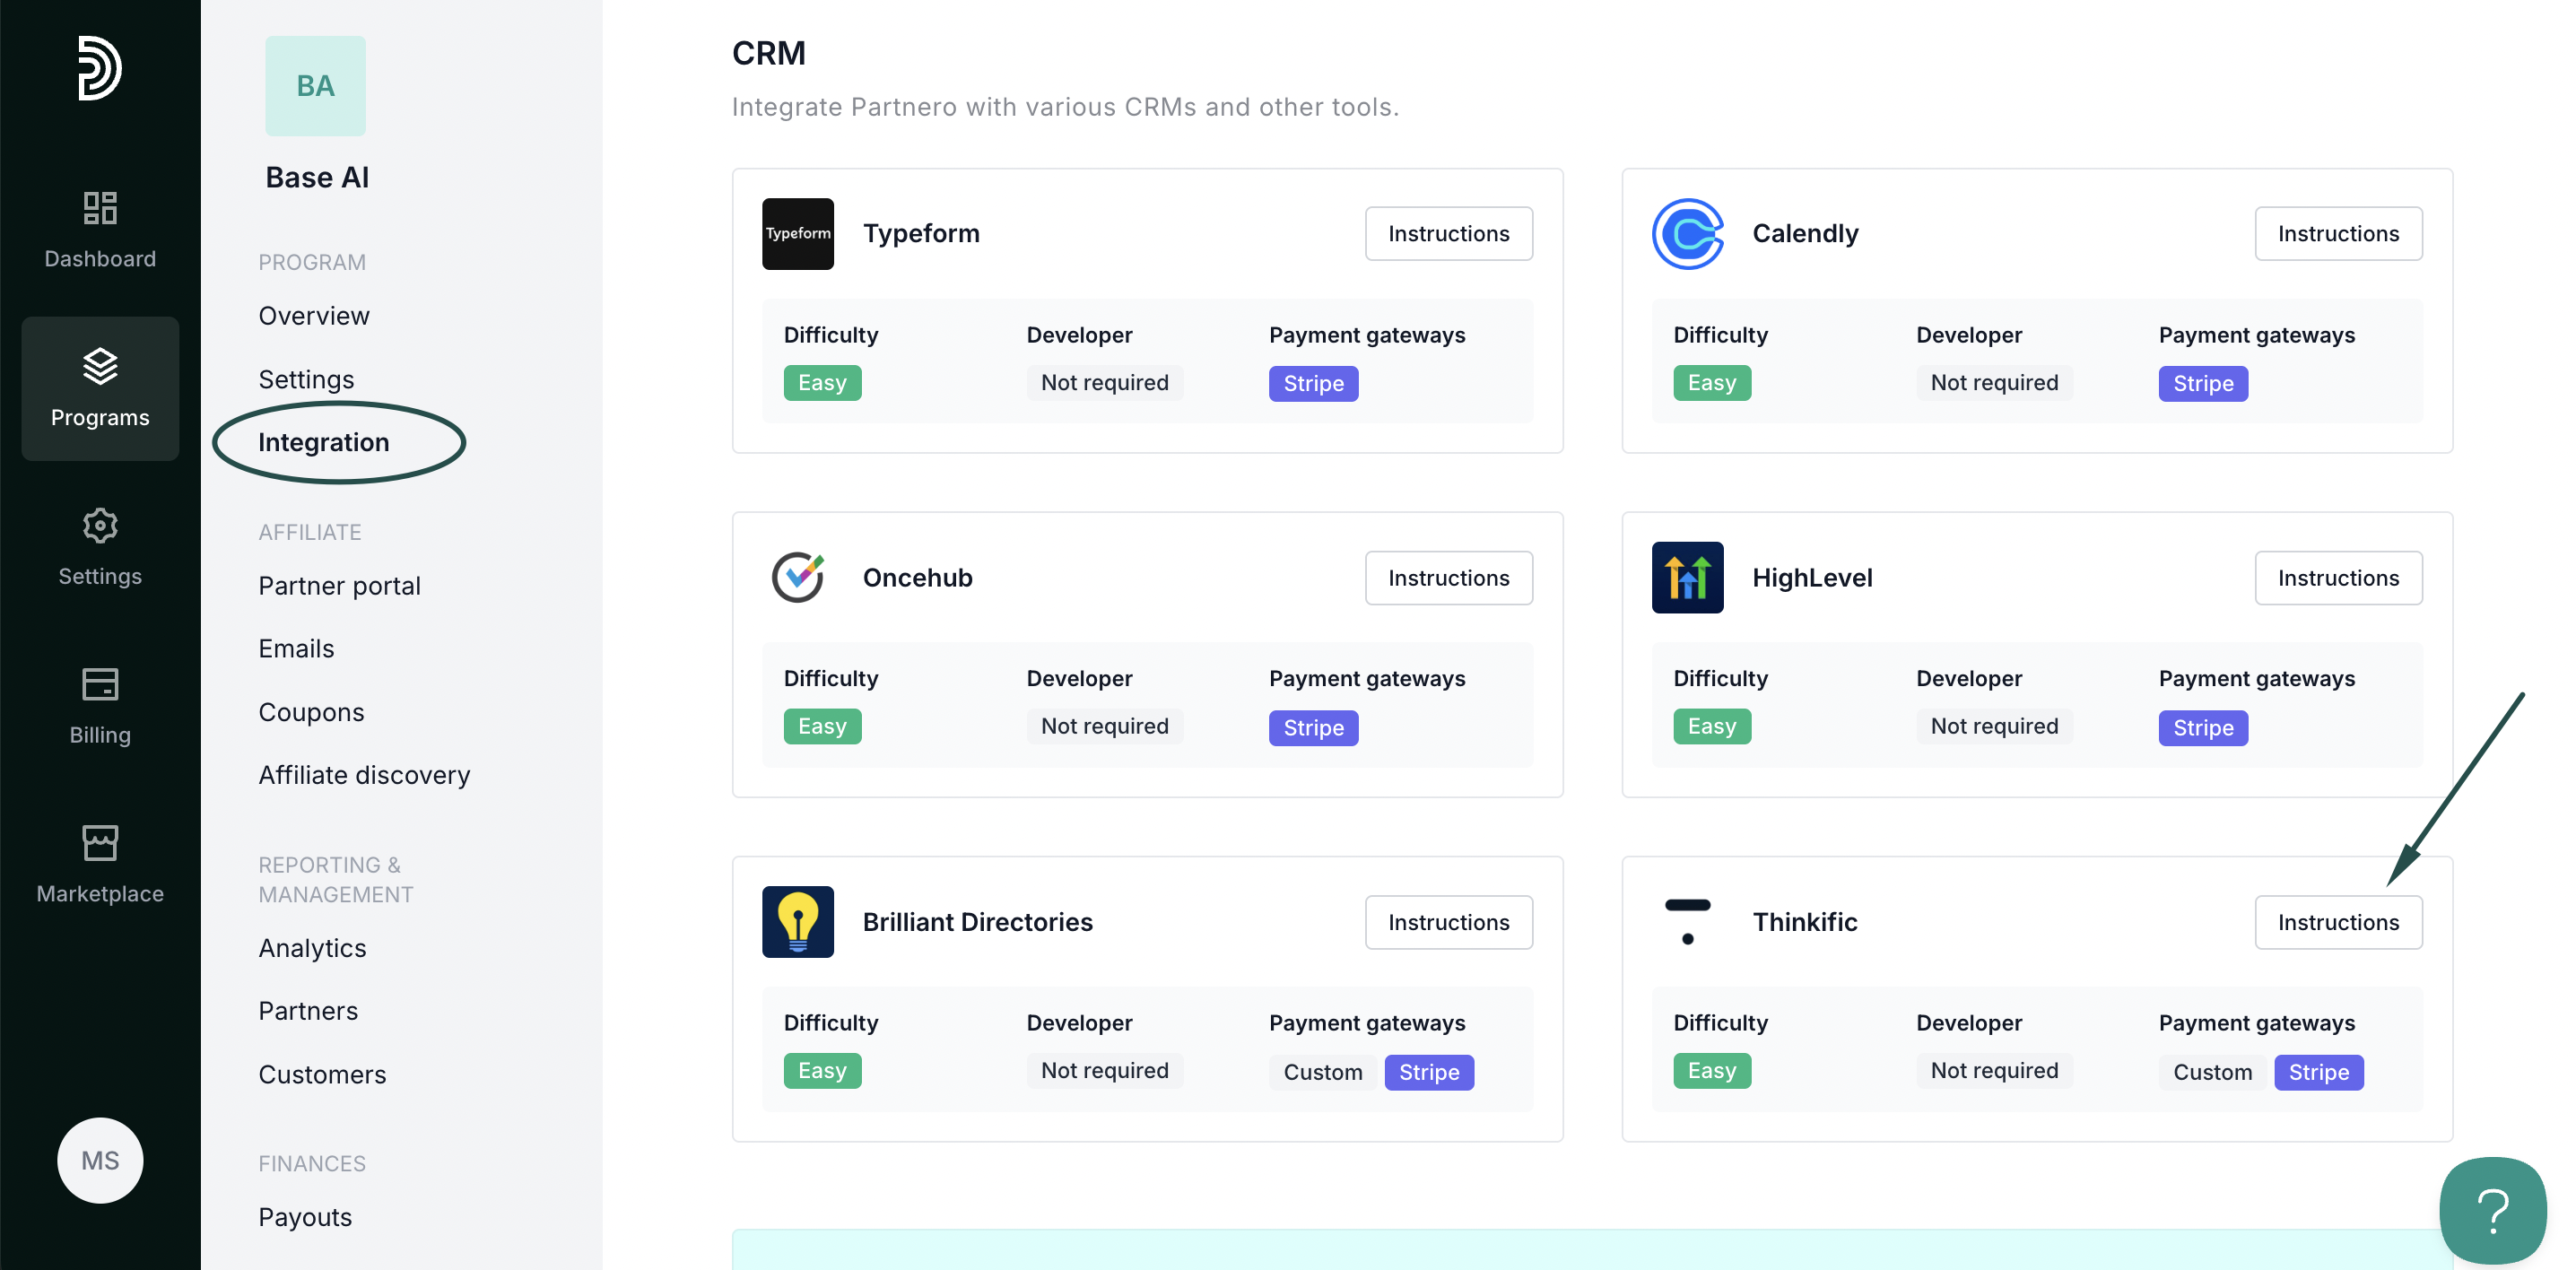
Task: Go to Payouts
Action: coord(305,1216)
